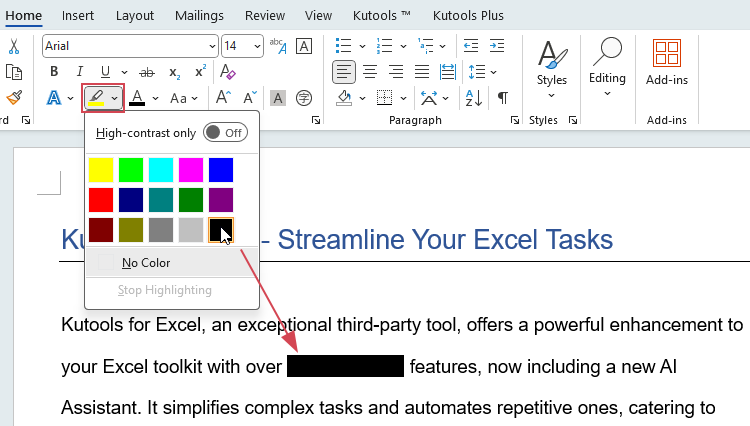Click Enclose Characters icon
Viewport: 750px width, 426px height.
tap(304, 98)
